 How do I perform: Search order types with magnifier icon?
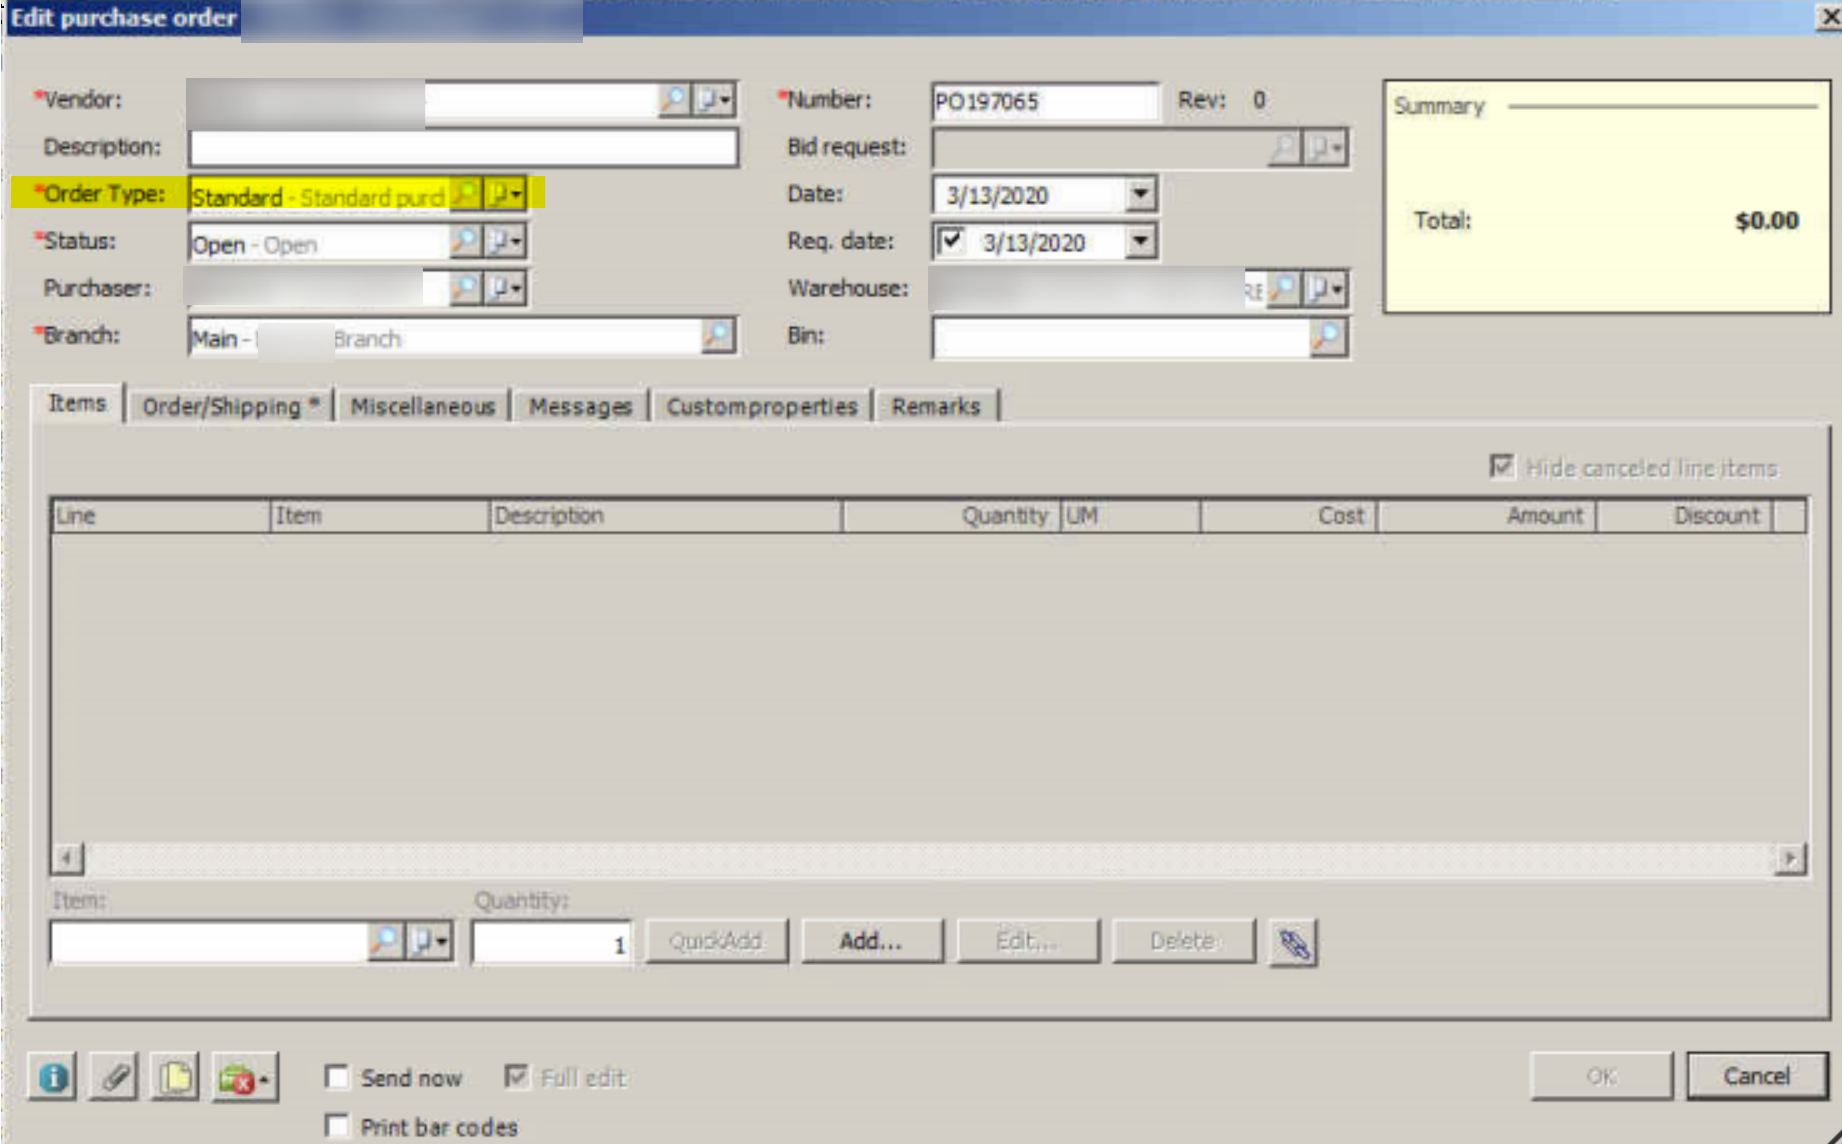pyautogui.click(x=465, y=194)
